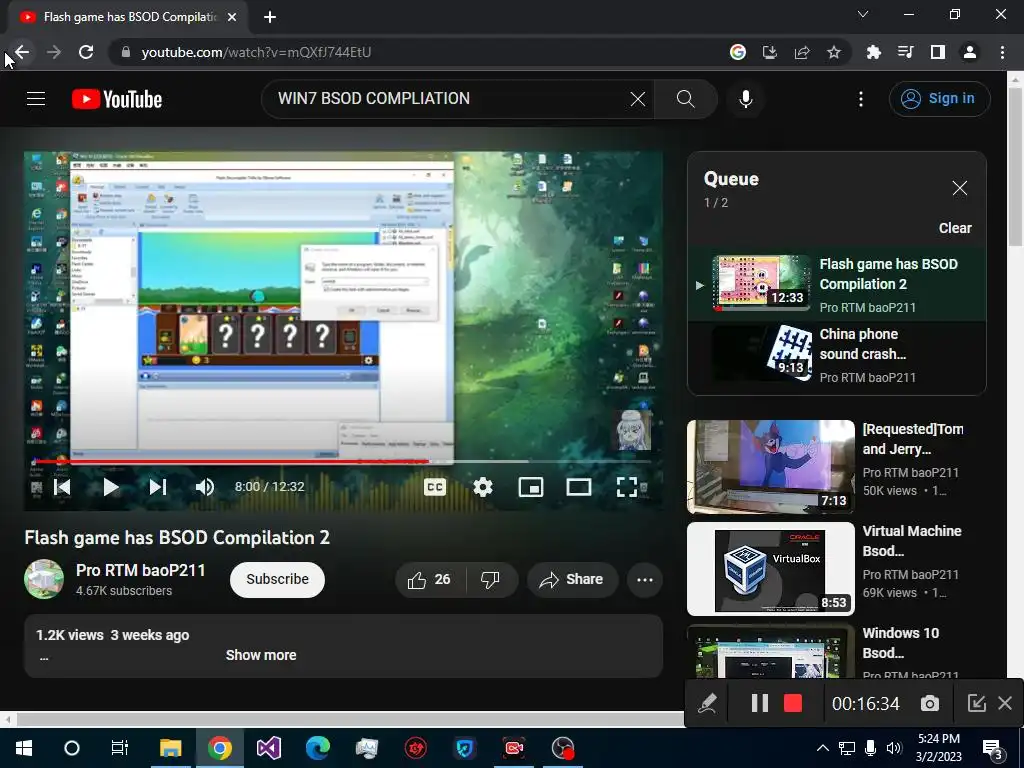Open Google icon in address bar
This screenshot has height=768, width=1024.
click(738, 52)
